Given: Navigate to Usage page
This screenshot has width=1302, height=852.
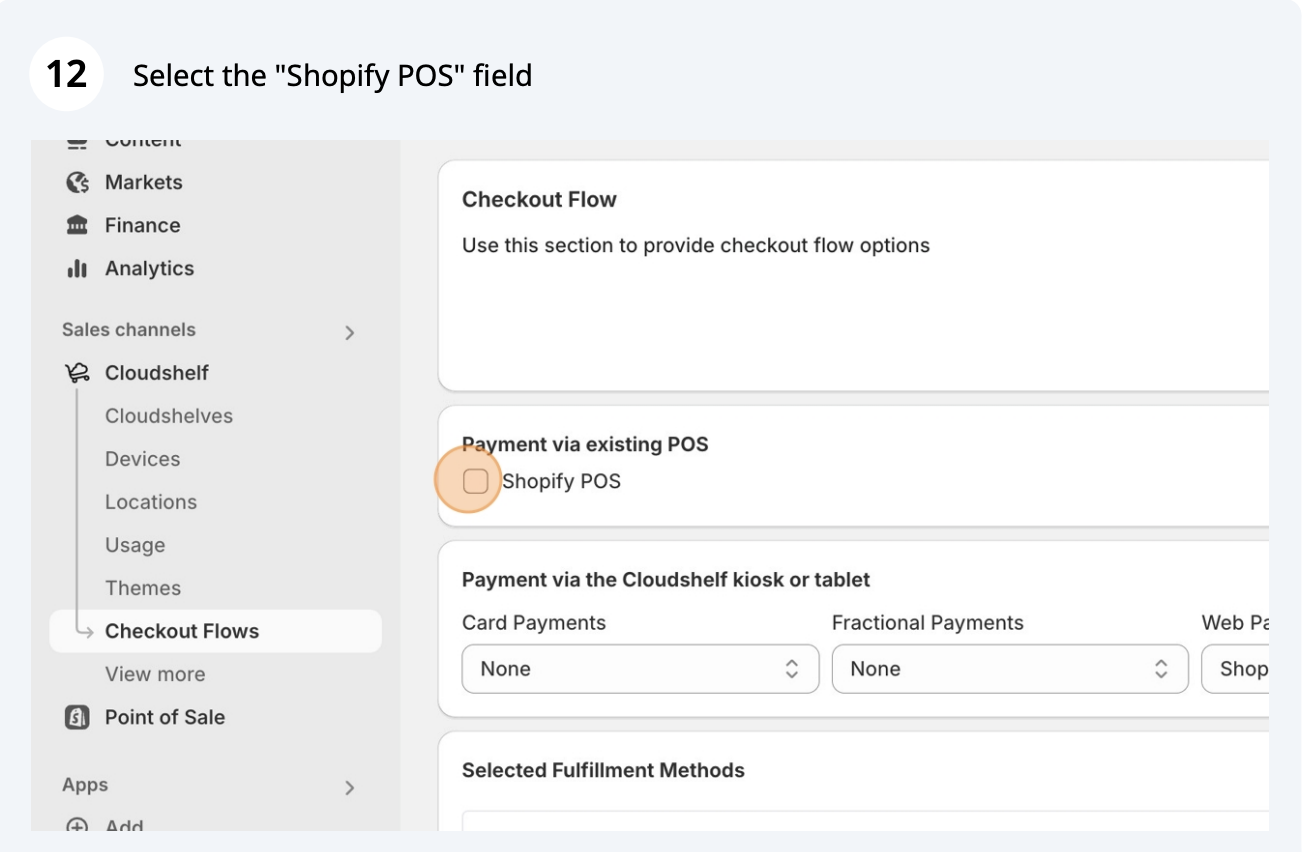Looking at the screenshot, I should (x=135, y=545).
